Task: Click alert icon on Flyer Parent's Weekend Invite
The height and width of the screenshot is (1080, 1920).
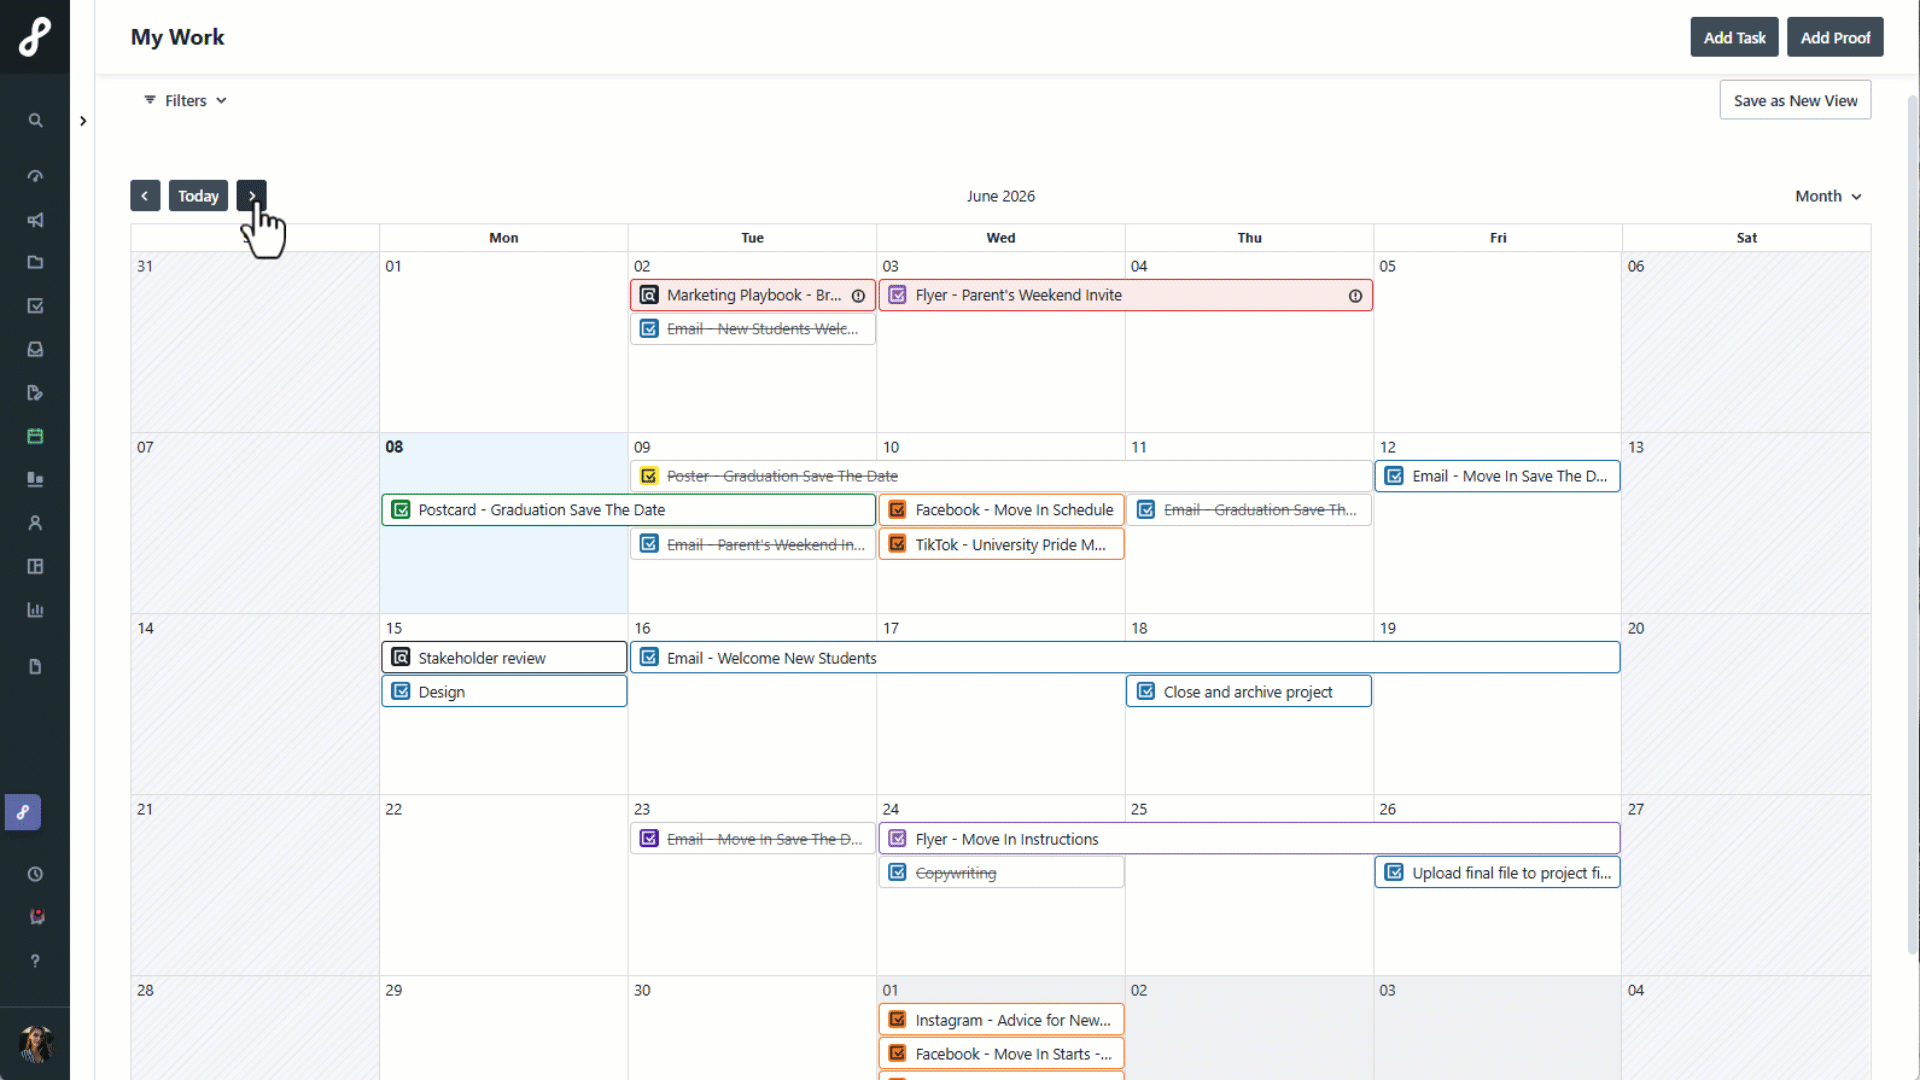Action: [x=1355, y=296]
